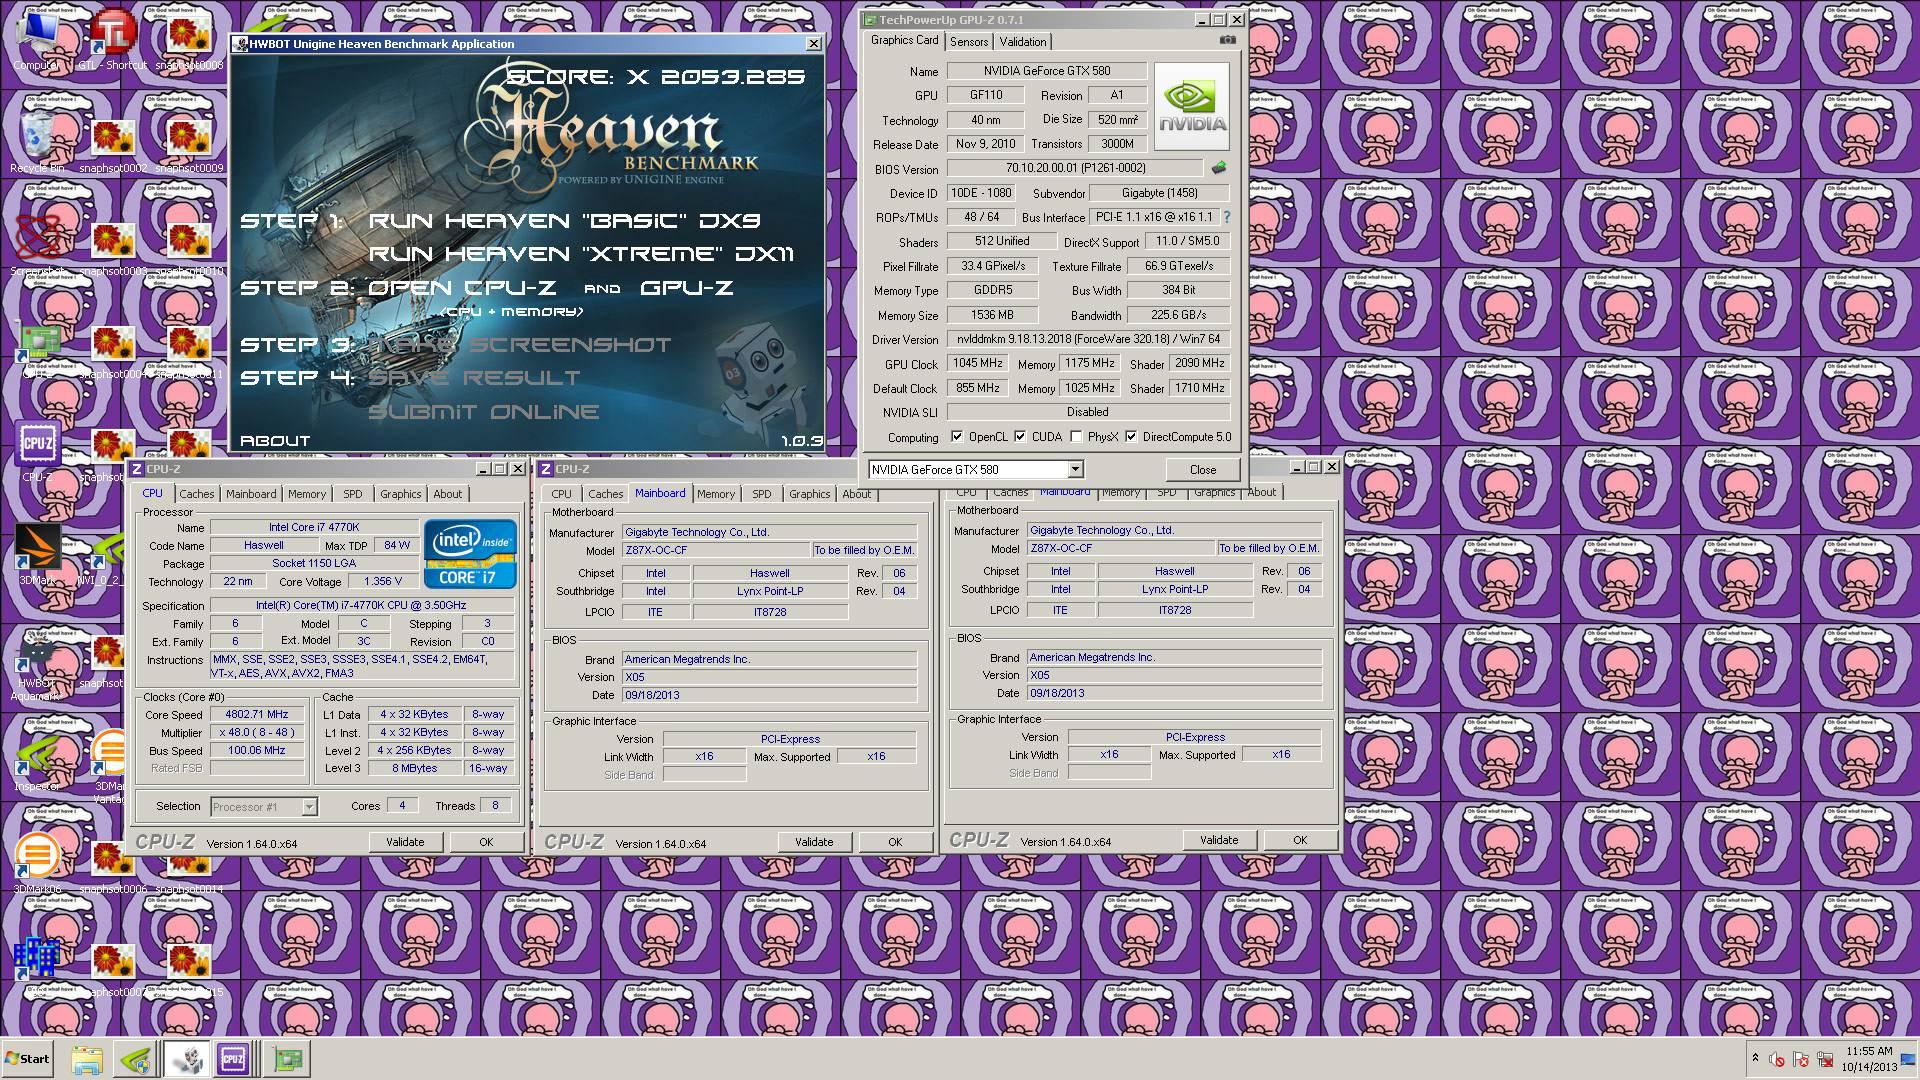The image size is (1920, 1080).
Task: Toggle the CUDA checkbox in GPU-Z
Action: point(1020,437)
